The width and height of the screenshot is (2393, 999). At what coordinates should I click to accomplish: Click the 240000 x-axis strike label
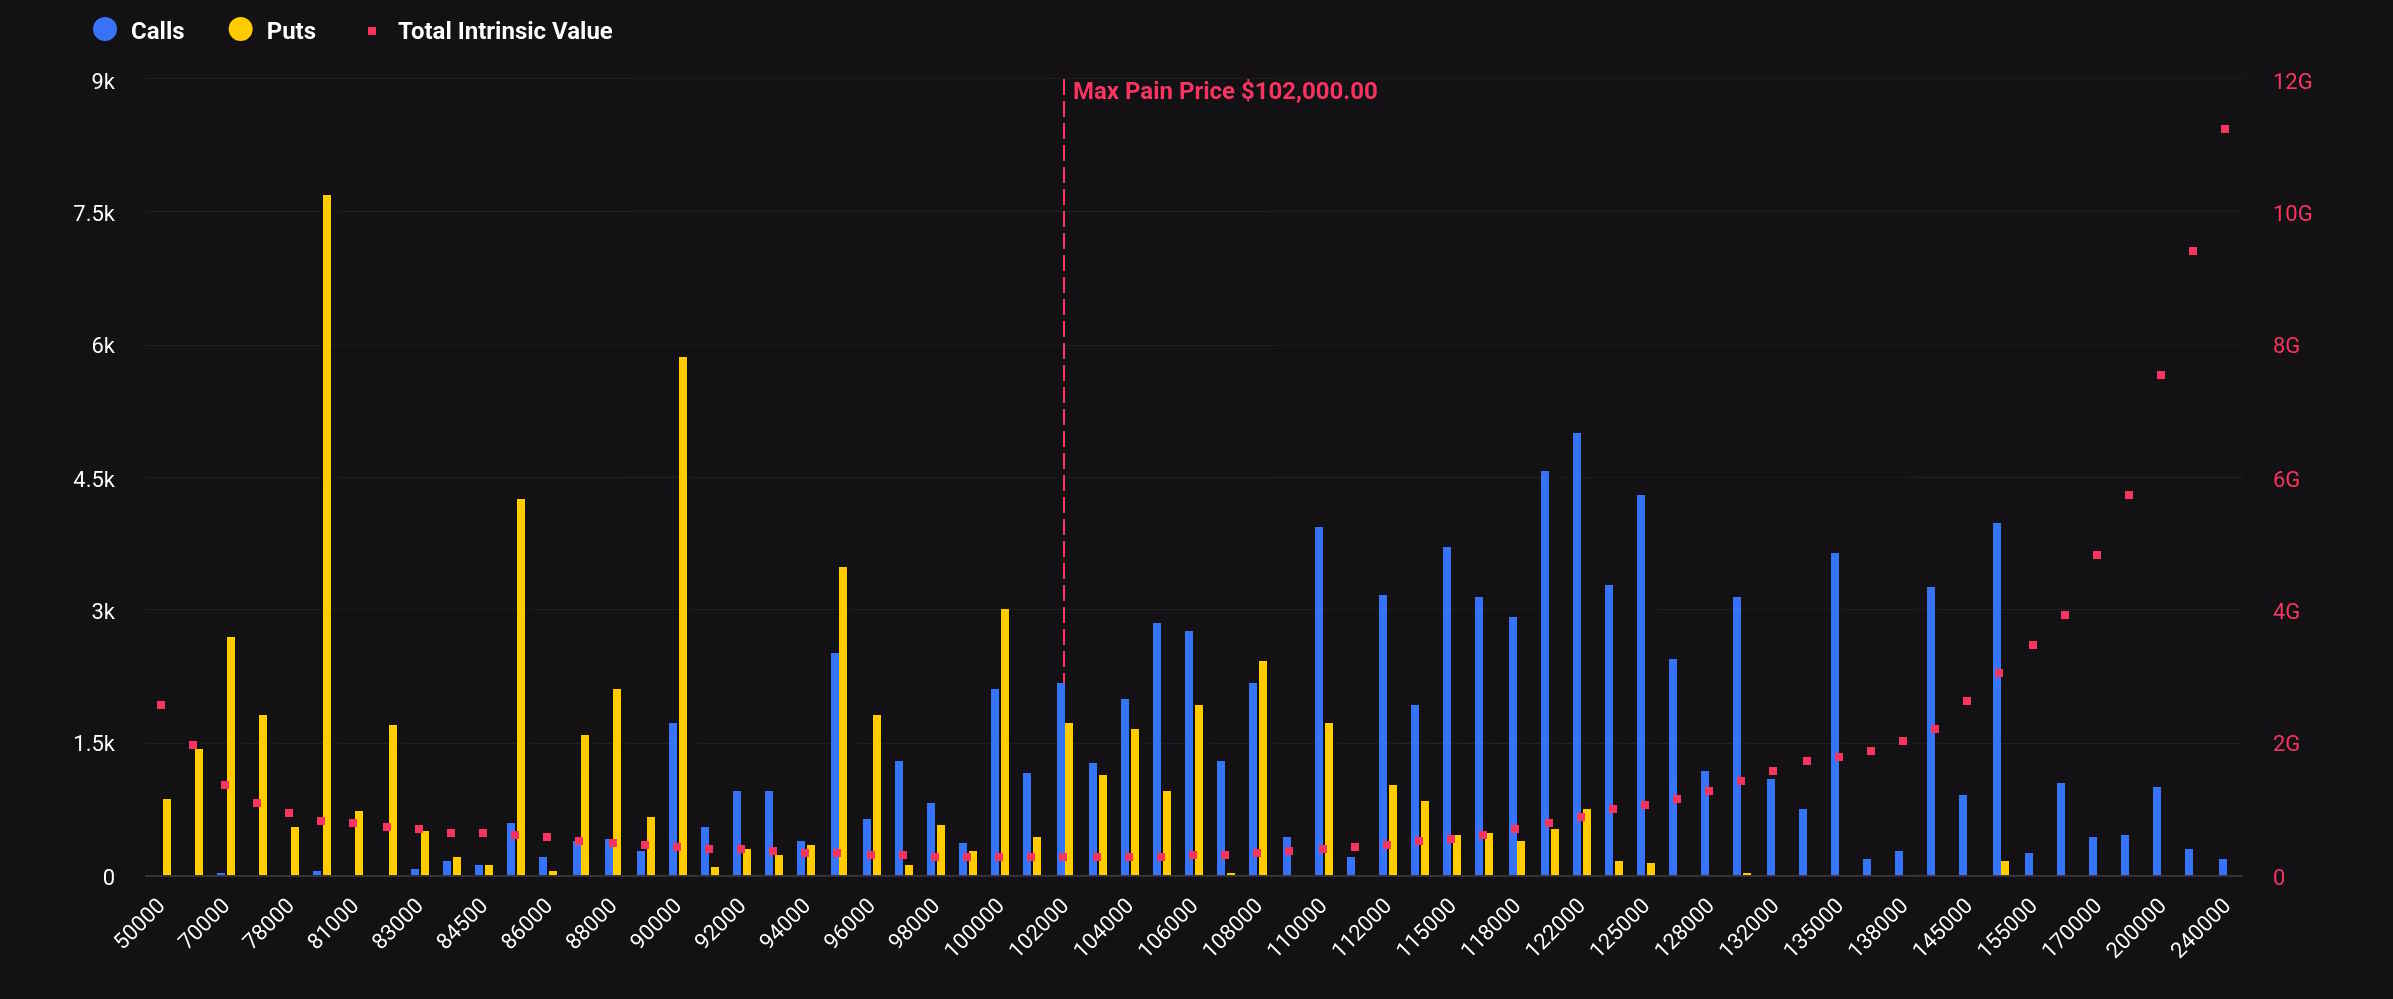[x=2202, y=927]
